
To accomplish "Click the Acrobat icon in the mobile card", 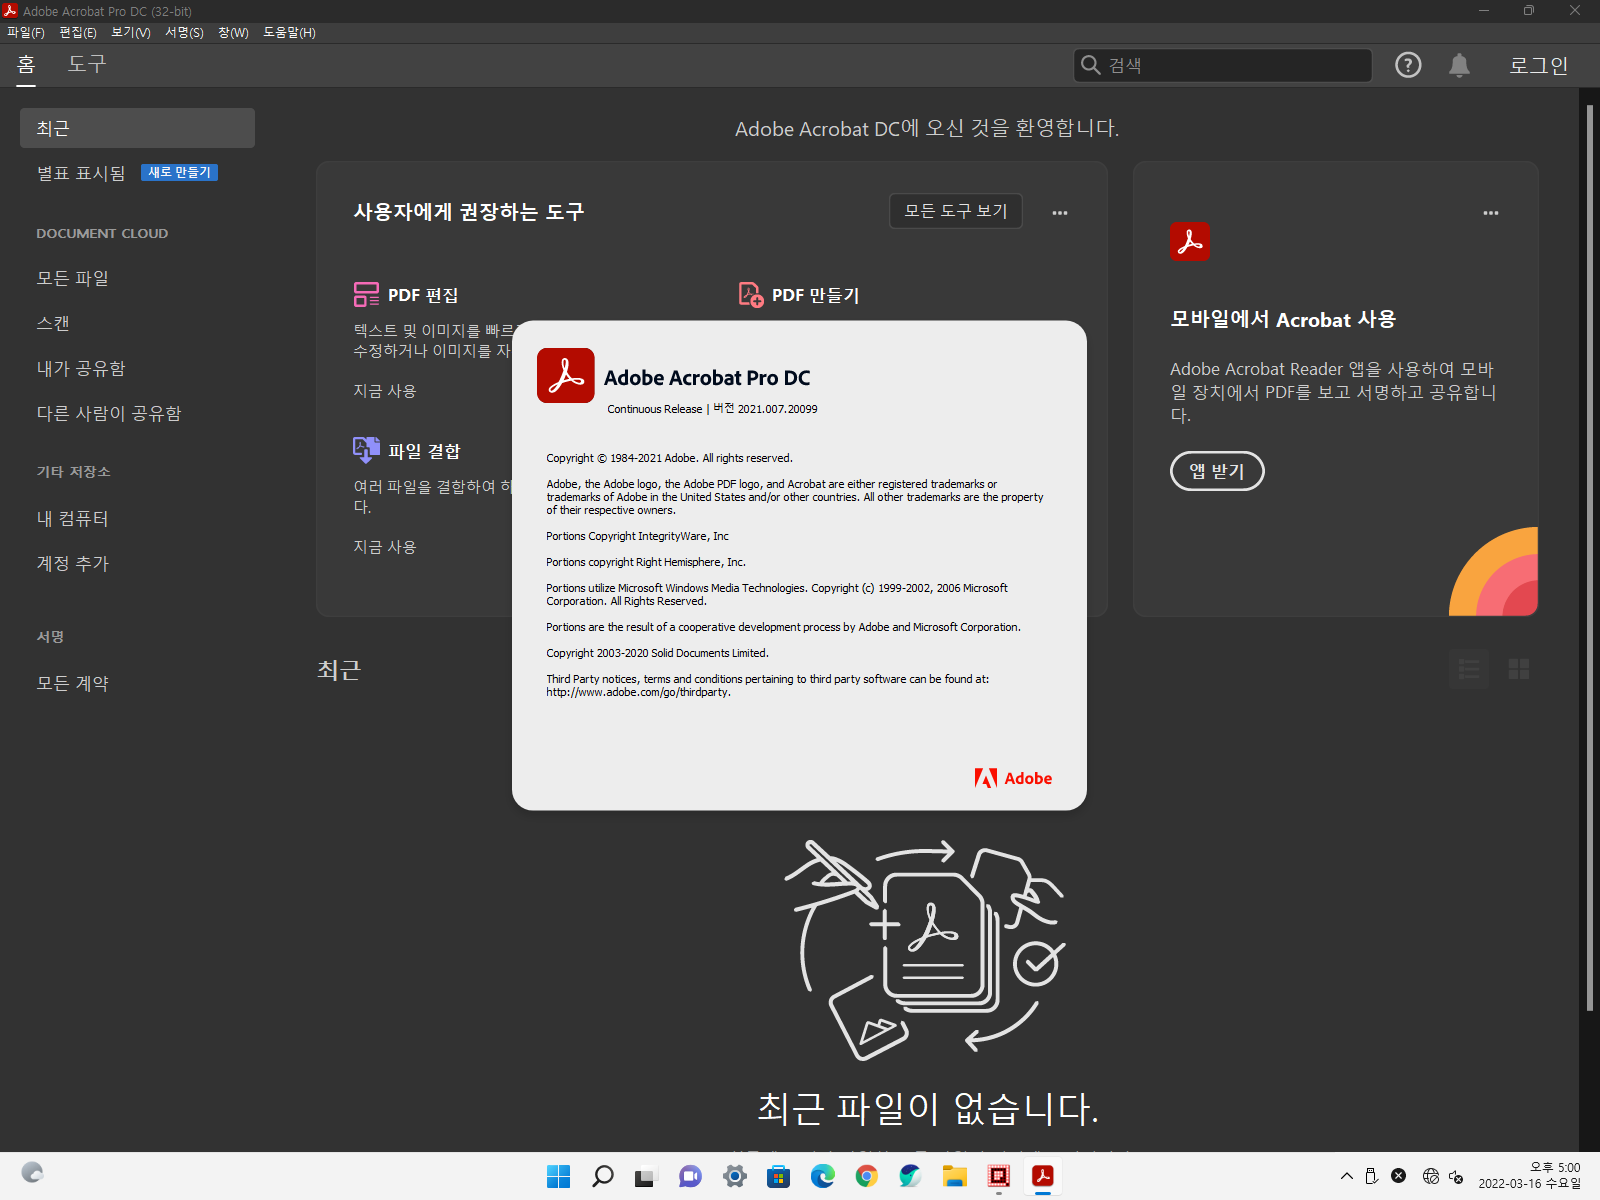I will (1189, 241).
